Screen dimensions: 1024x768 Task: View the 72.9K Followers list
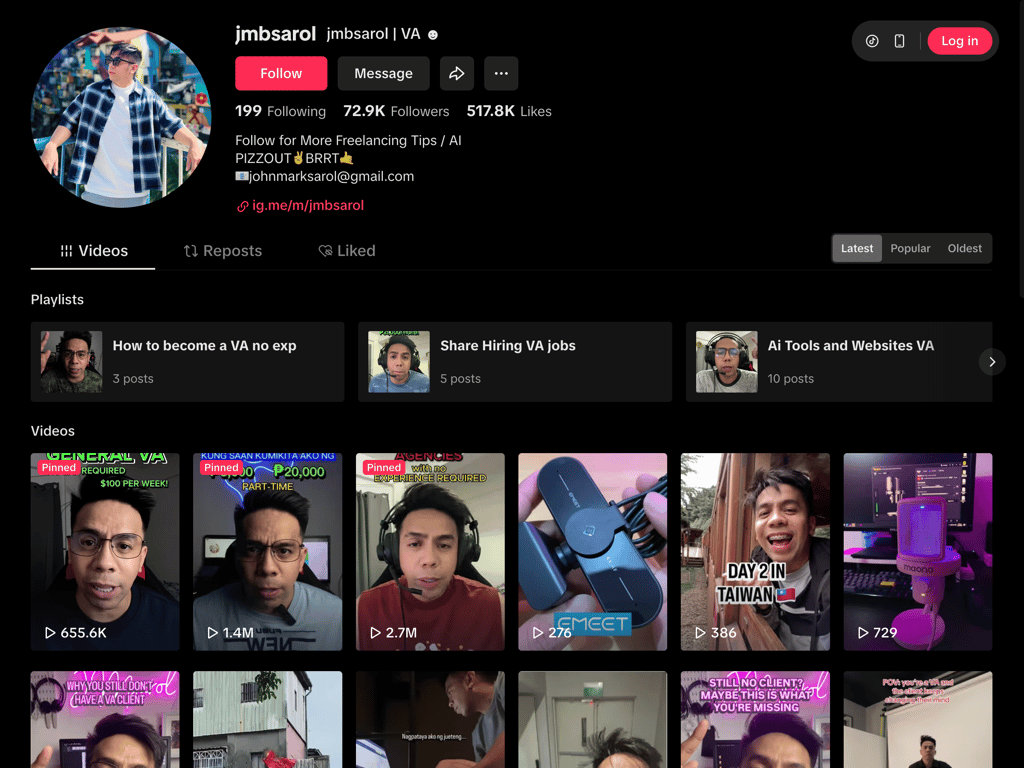click(396, 111)
